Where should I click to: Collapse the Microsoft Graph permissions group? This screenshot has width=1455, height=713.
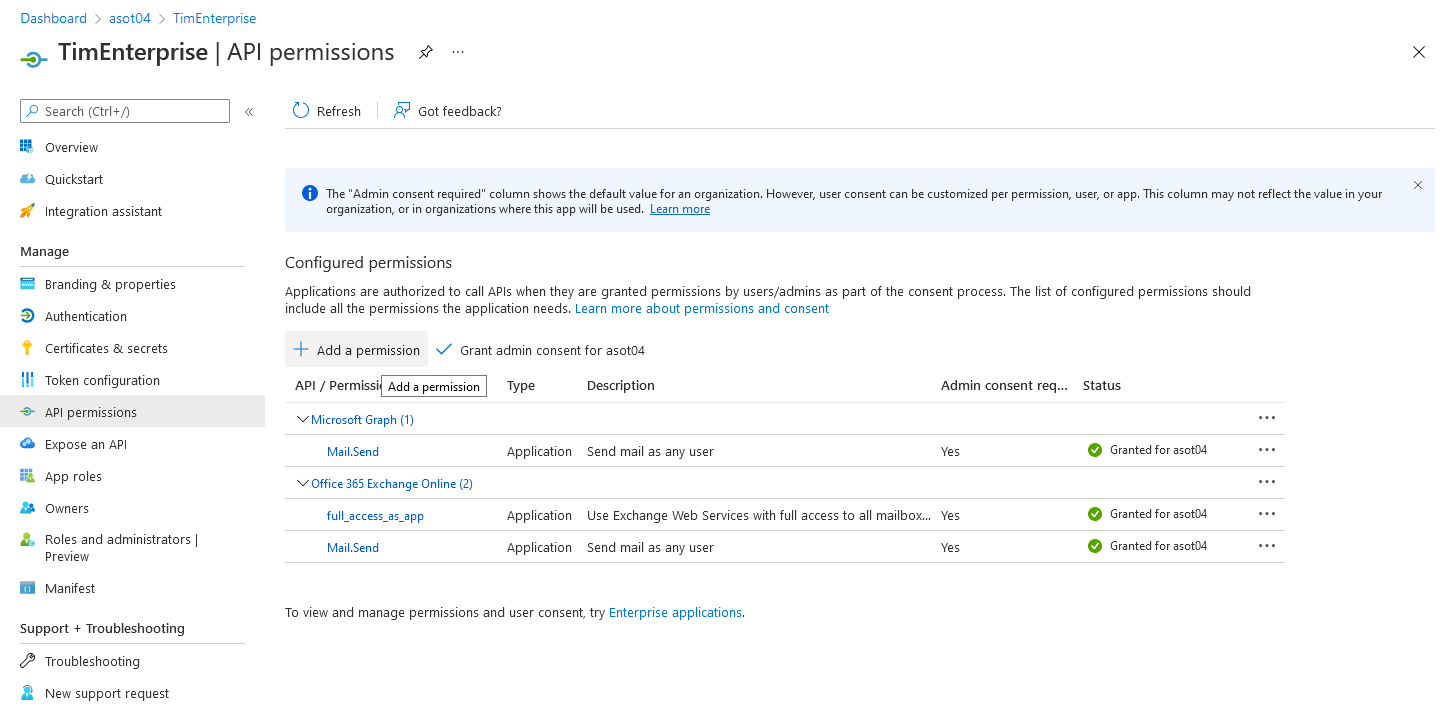302,420
